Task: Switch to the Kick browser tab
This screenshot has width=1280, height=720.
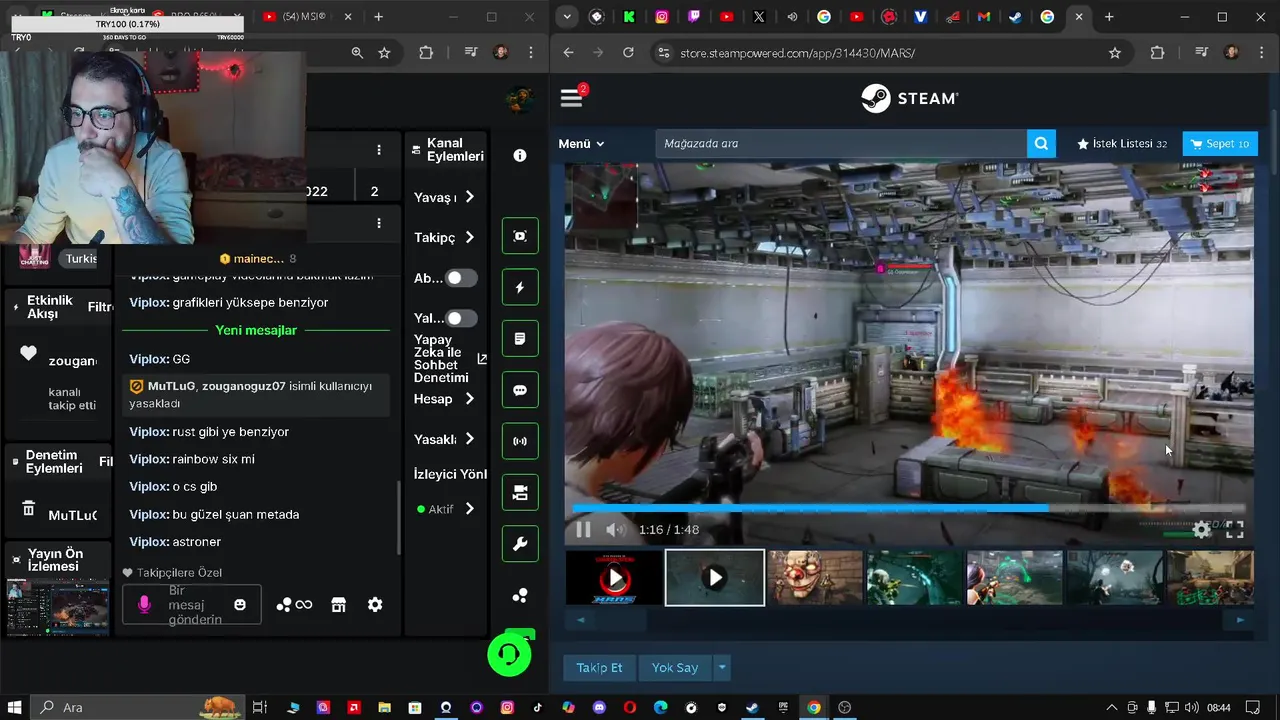Action: pyautogui.click(x=629, y=17)
